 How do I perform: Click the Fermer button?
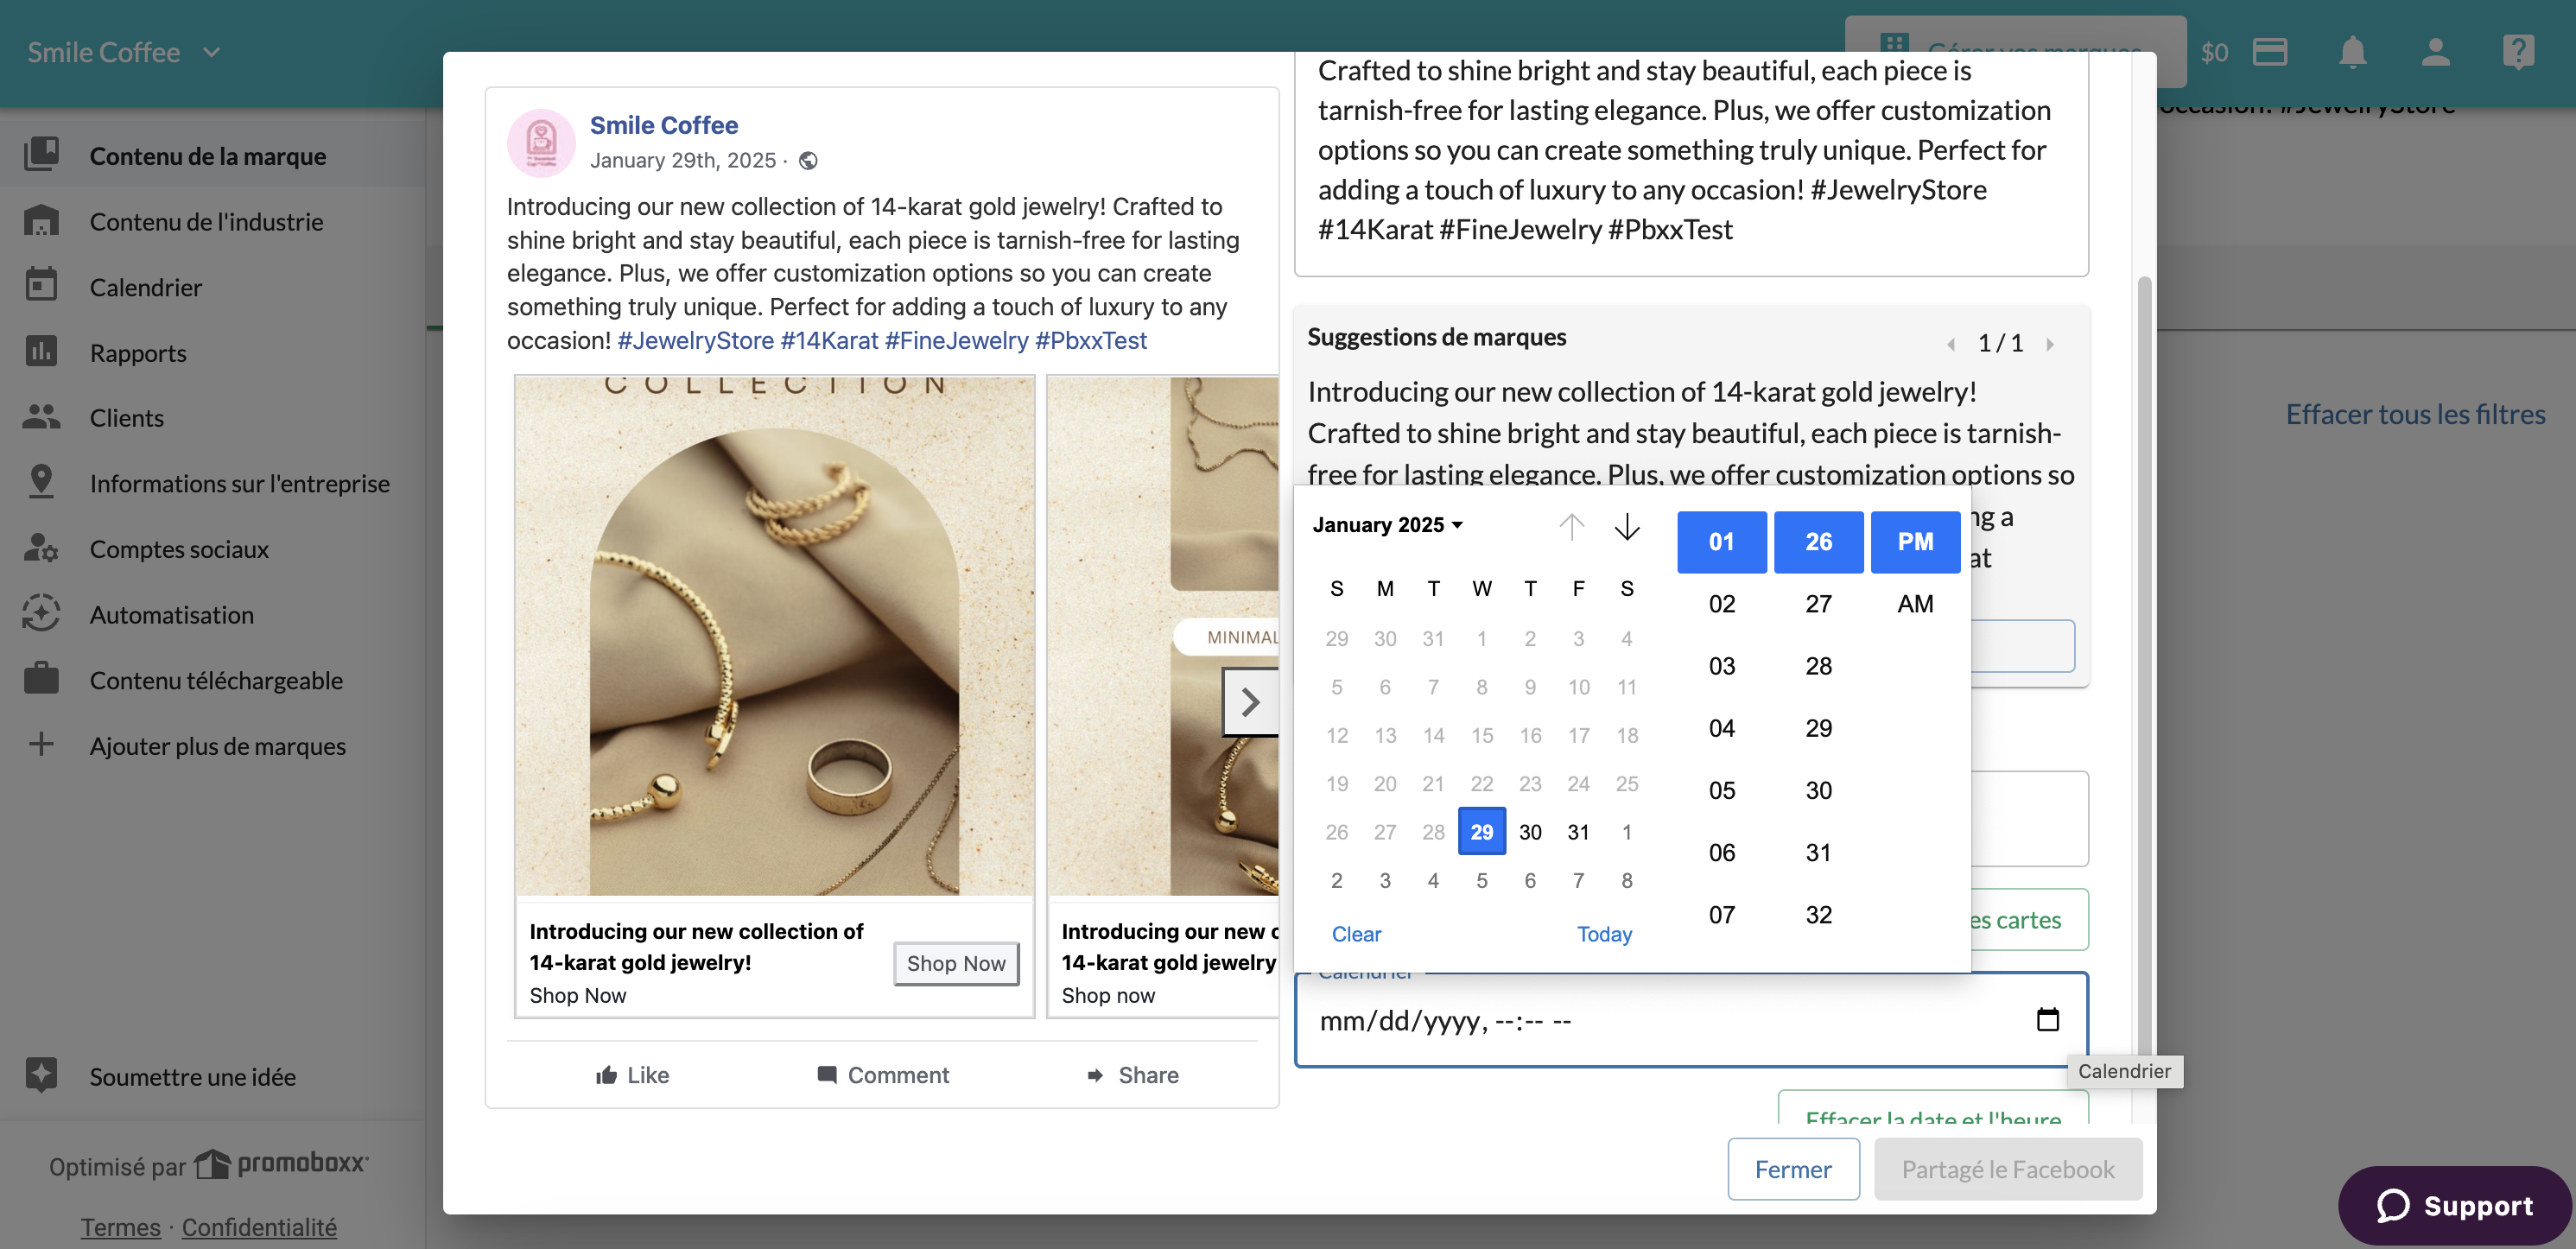[x=1793, y=1169]
